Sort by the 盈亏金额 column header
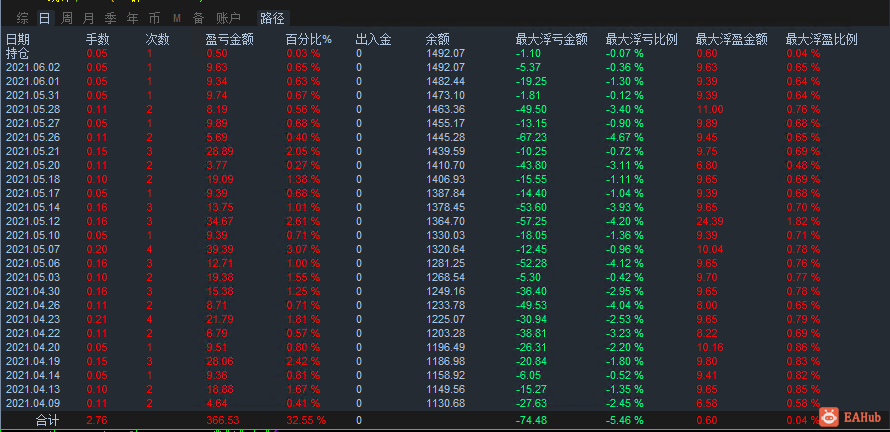 coord(229,39)
